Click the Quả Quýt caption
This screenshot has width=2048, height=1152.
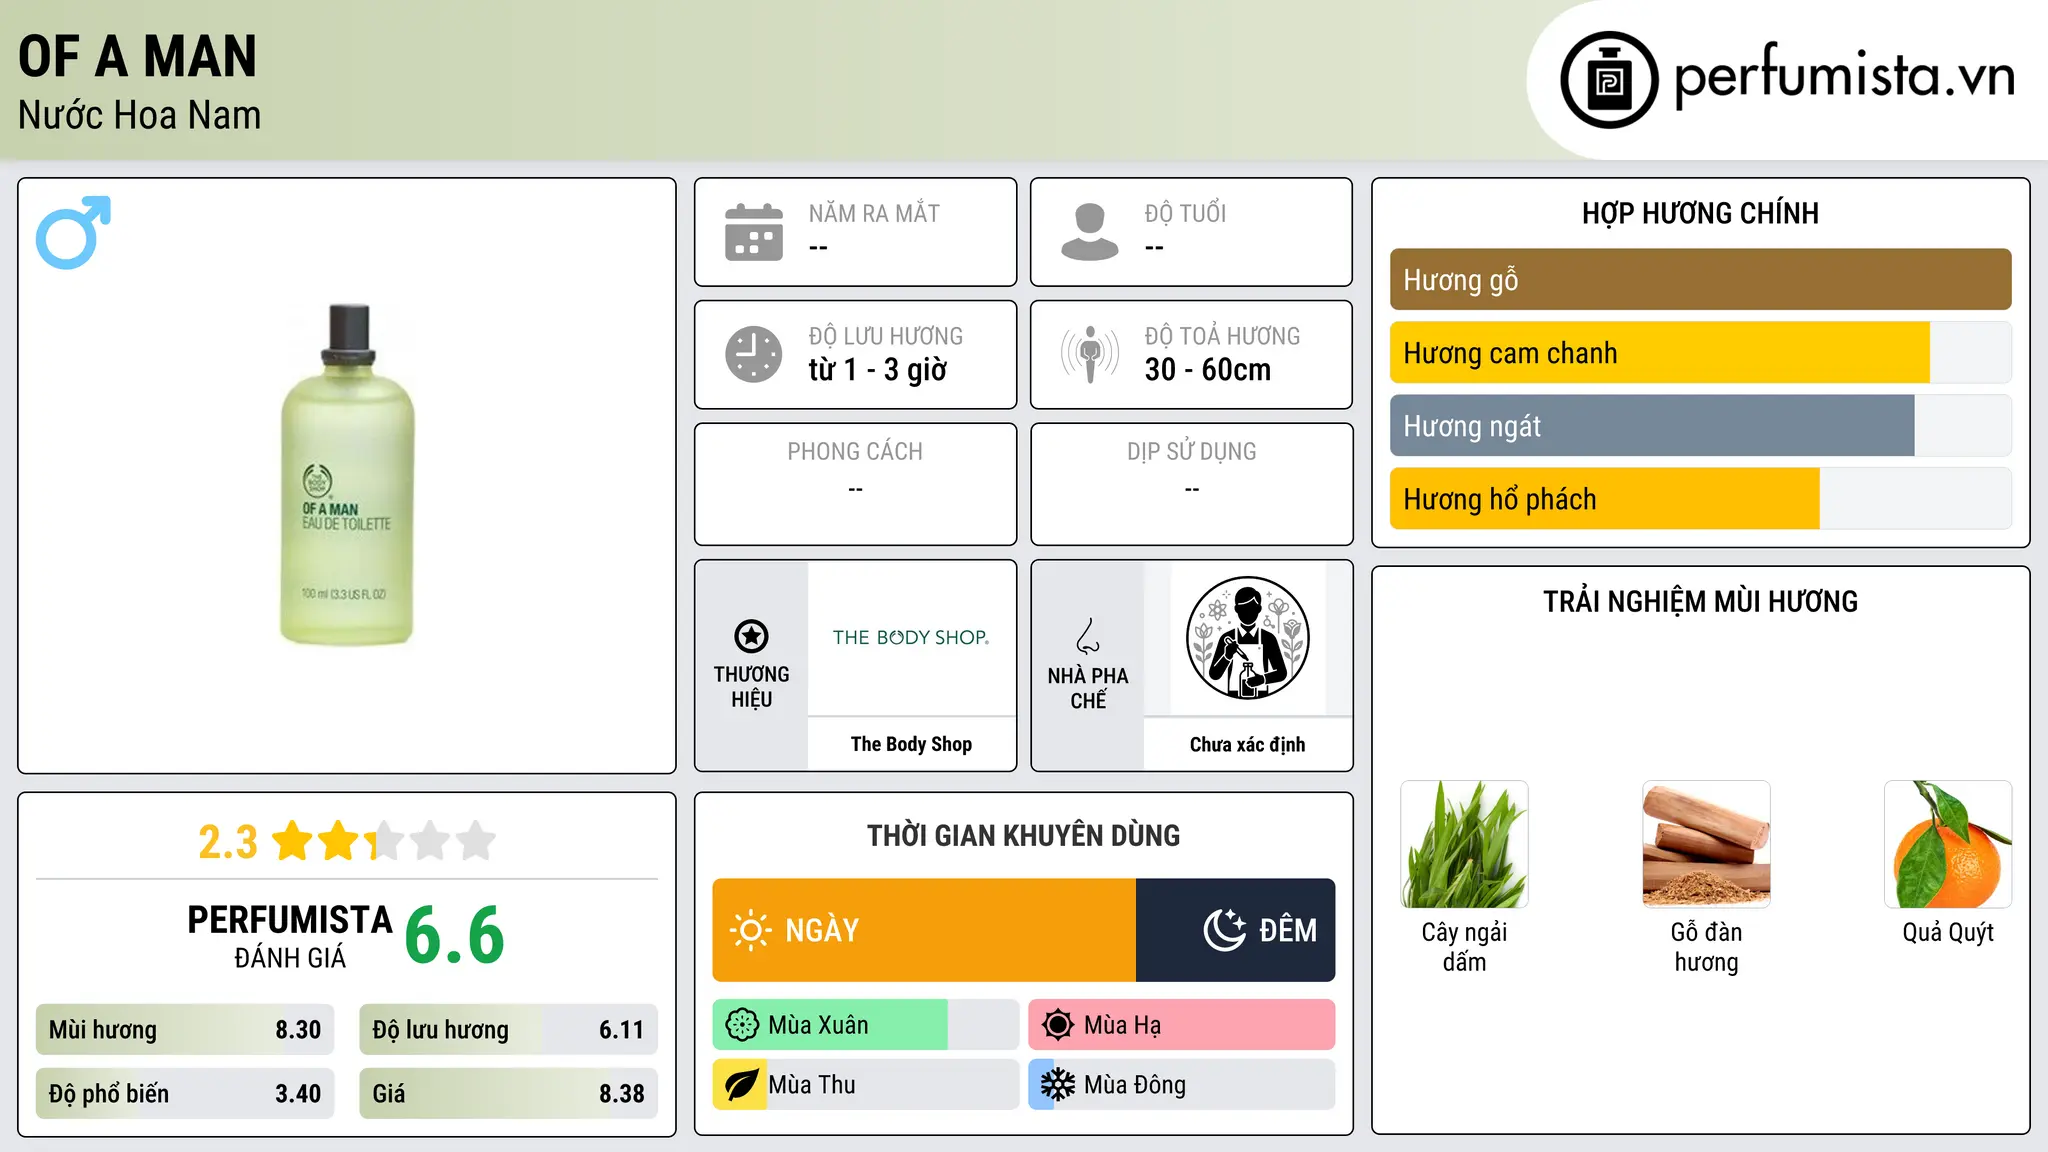click(1948, 932)
